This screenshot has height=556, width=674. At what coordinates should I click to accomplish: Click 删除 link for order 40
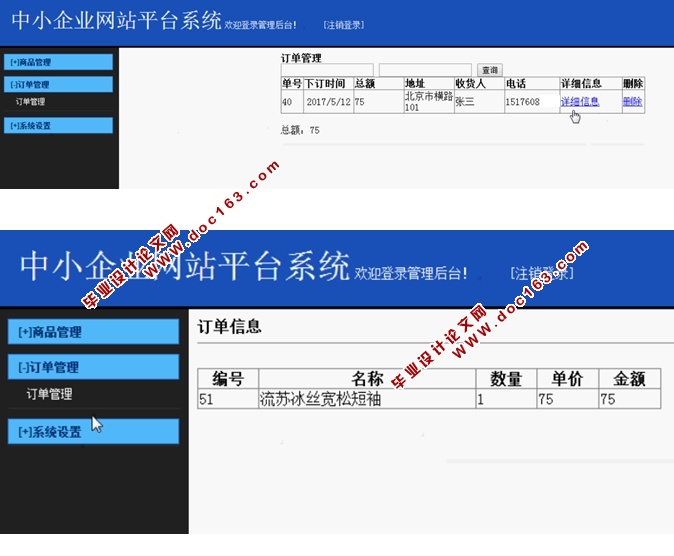pyautogui.click(x=632, y=101)
